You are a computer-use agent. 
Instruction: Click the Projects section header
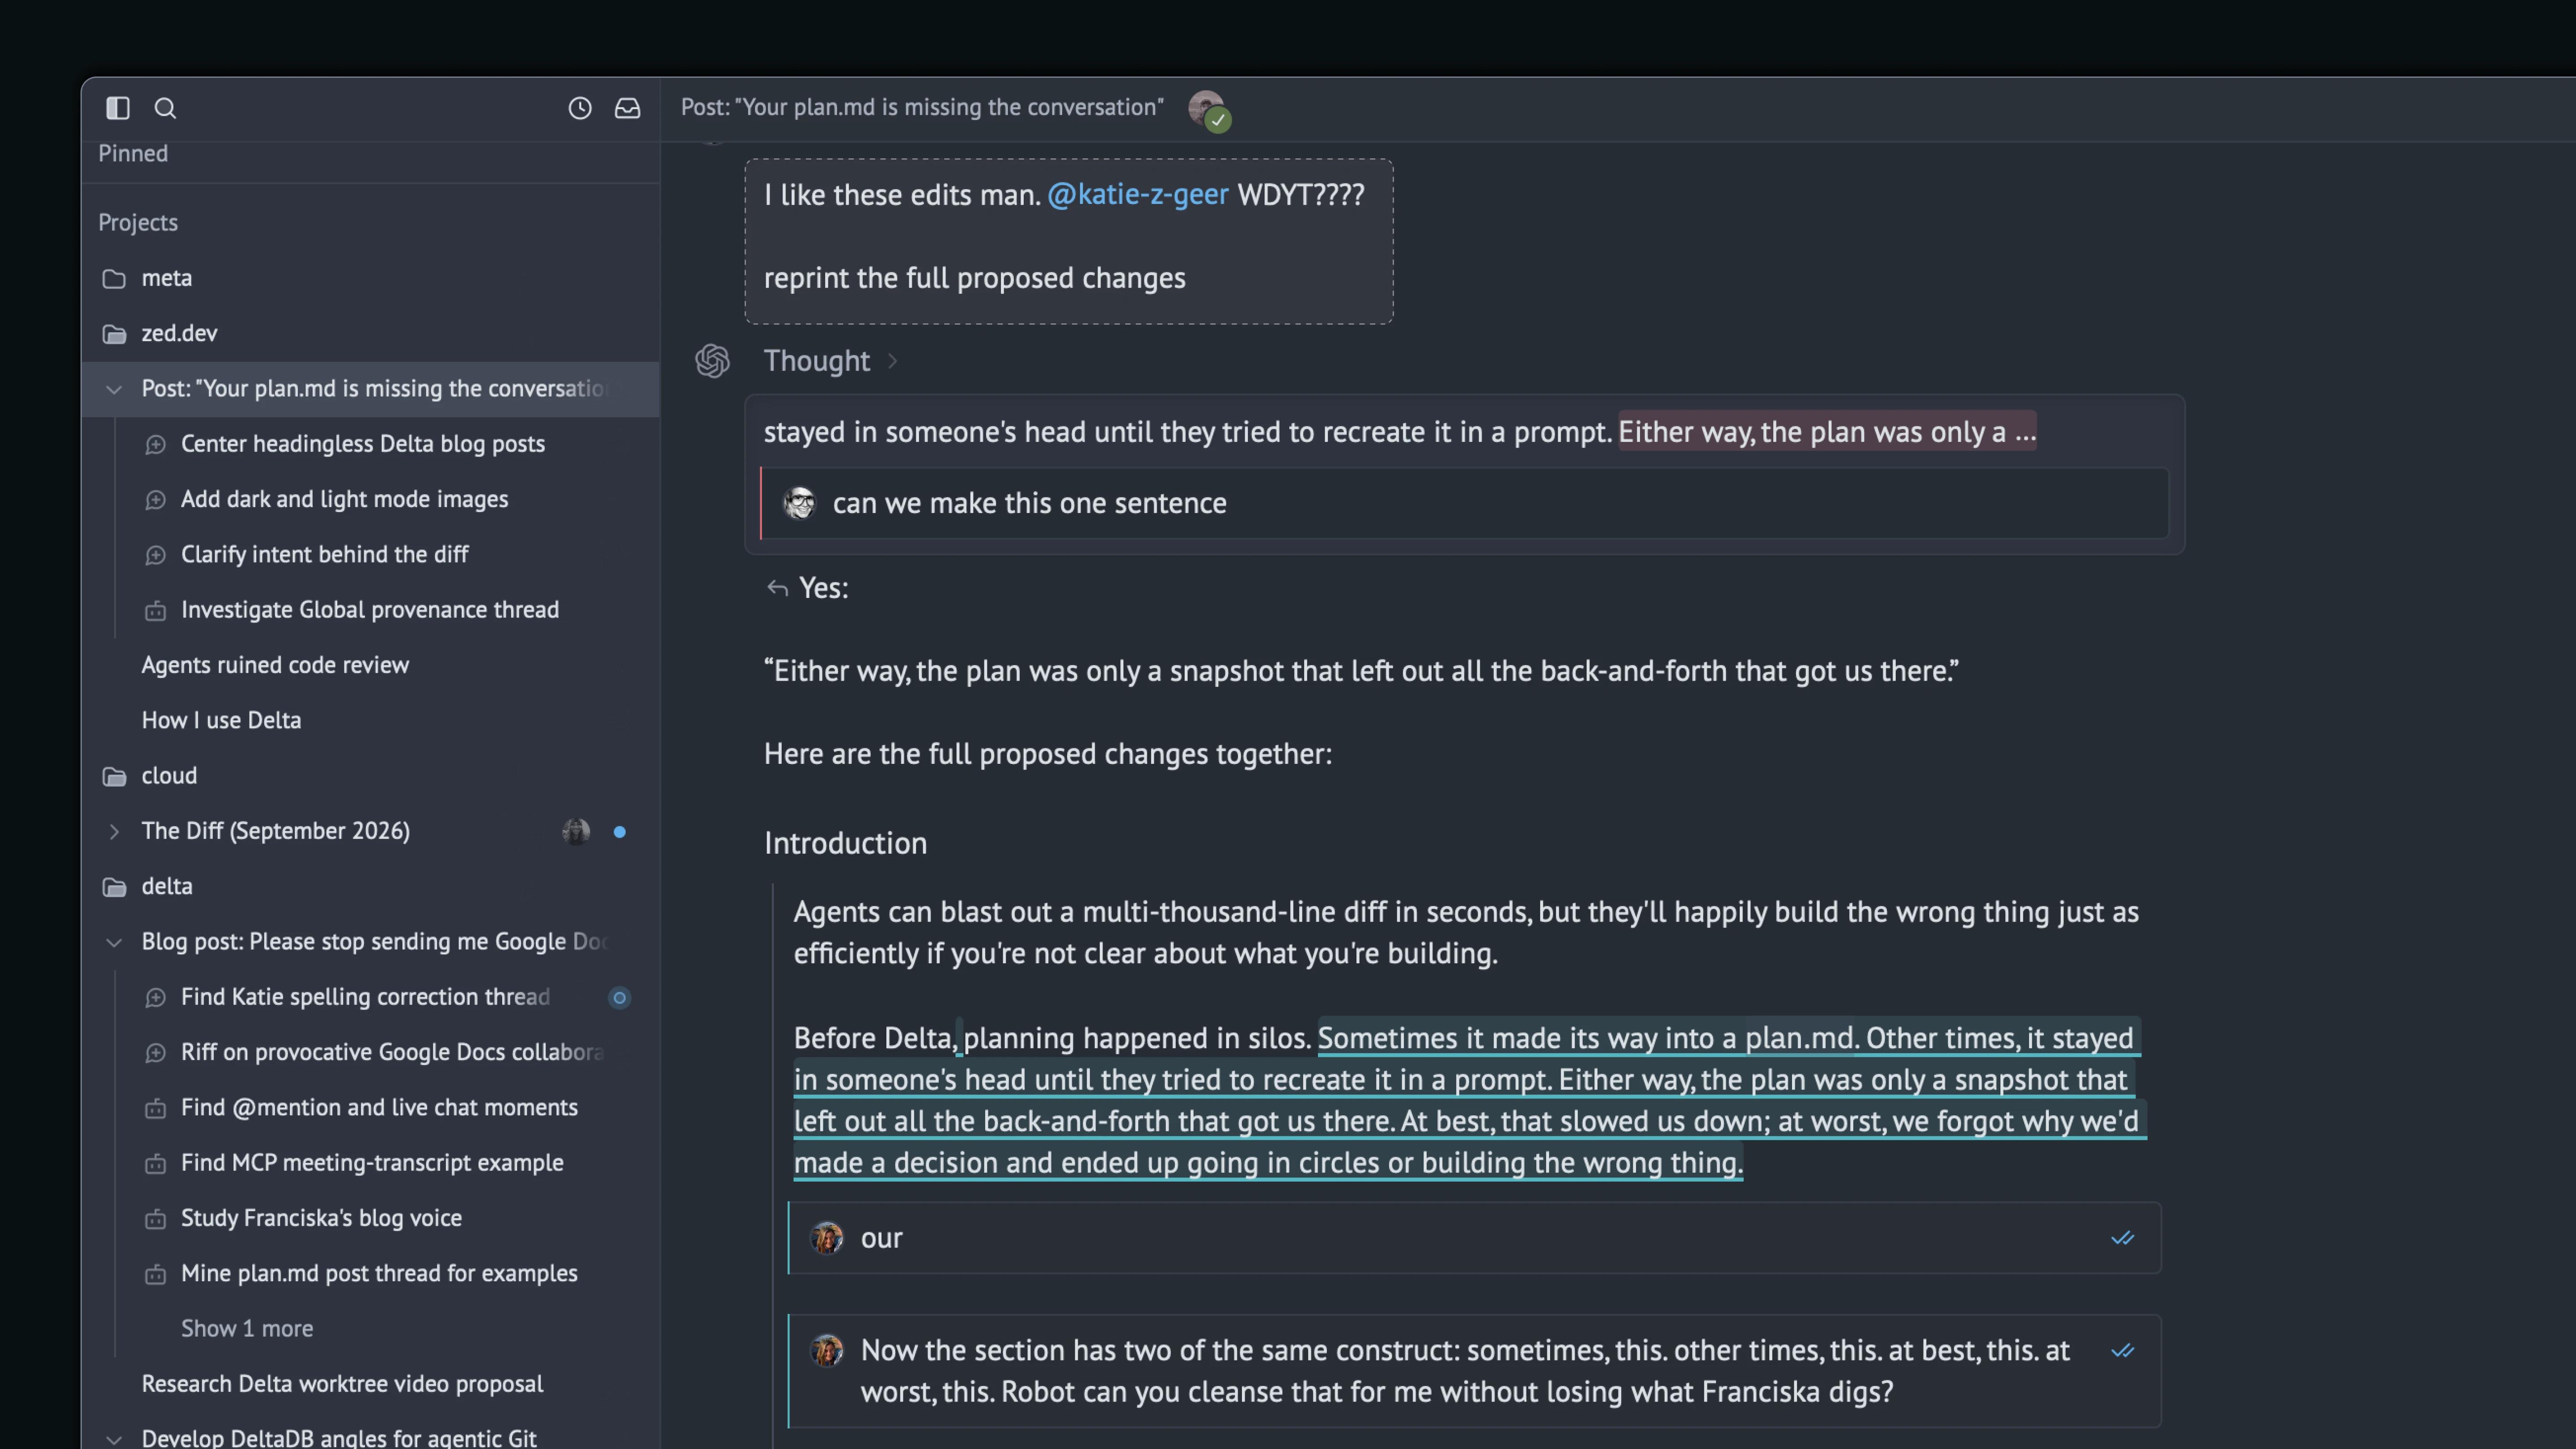138,223
